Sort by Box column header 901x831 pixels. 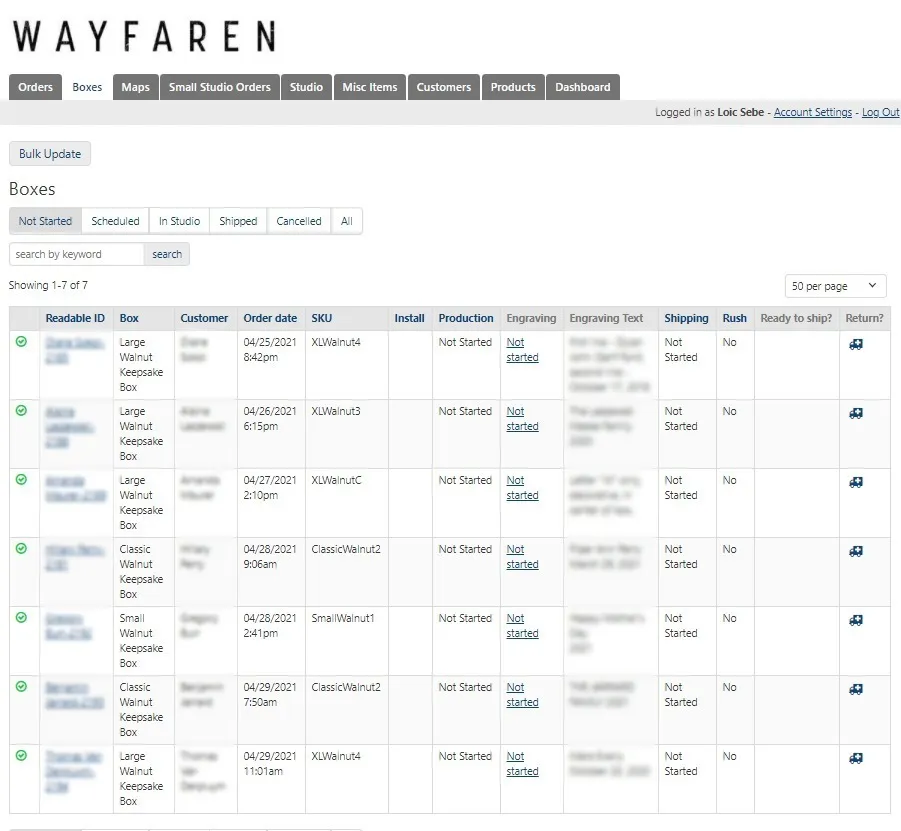[129, 318]
